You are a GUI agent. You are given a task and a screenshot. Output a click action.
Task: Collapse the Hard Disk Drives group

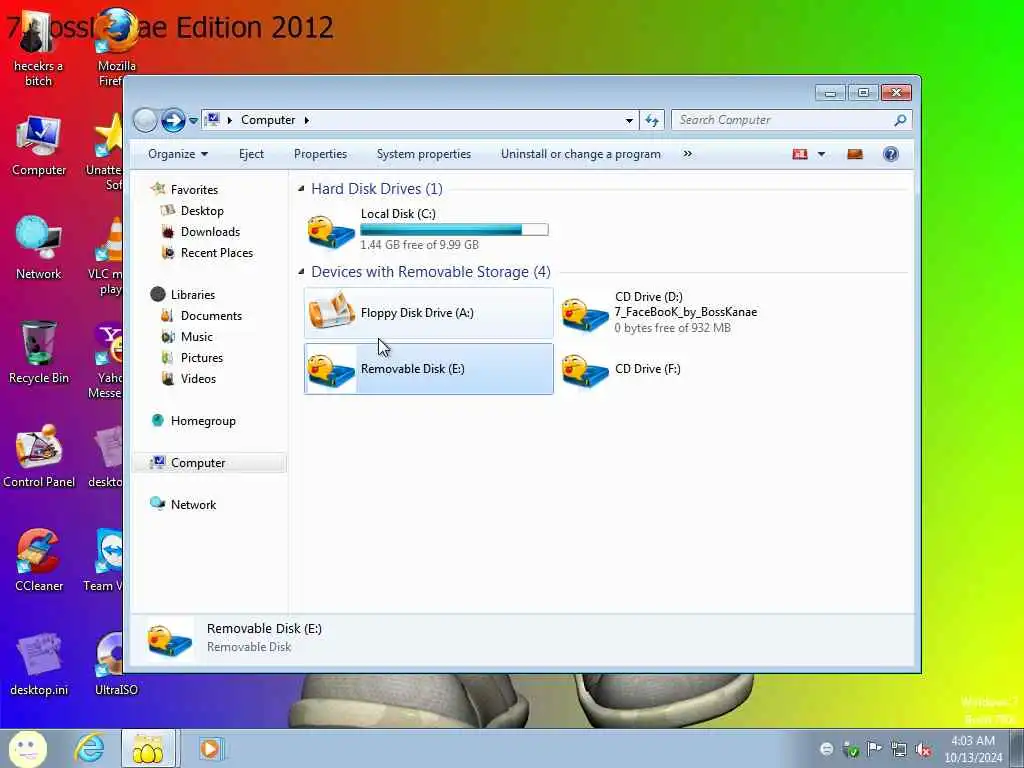tap(301, 189)
